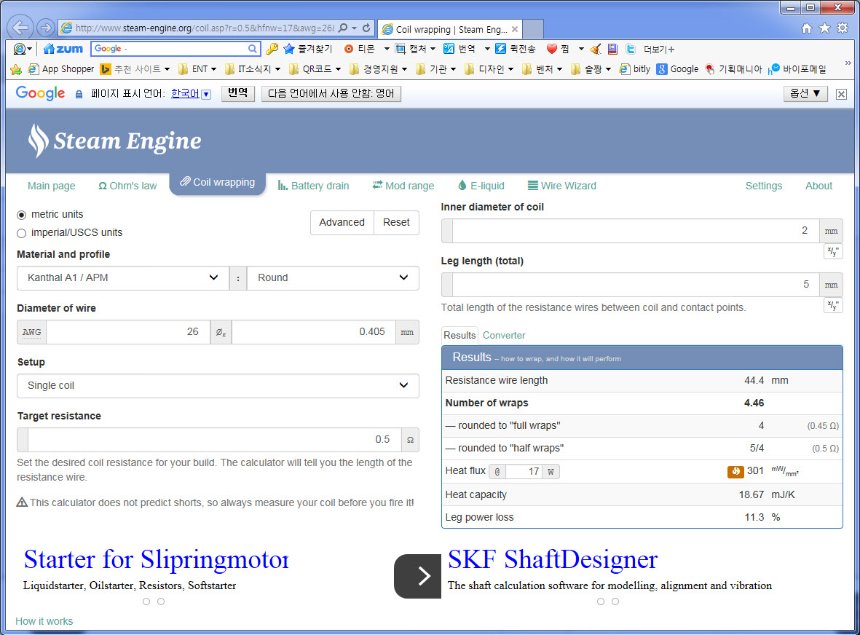Click the wire diameter input showing 0.405

pos(313,332)
